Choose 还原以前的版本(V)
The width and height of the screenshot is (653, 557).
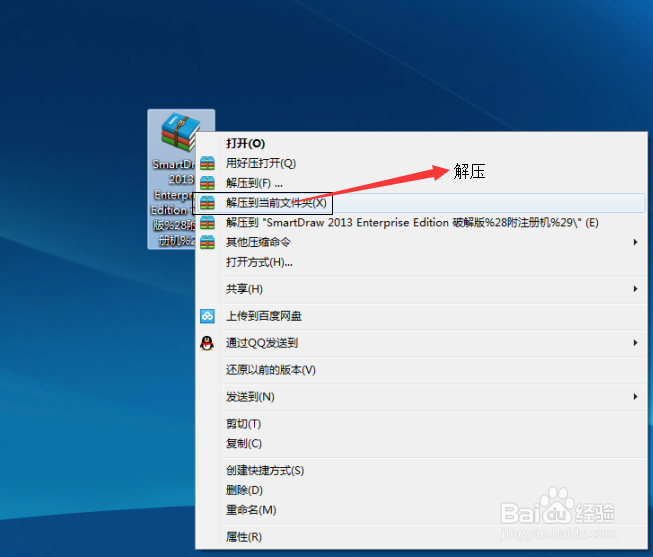421,370
